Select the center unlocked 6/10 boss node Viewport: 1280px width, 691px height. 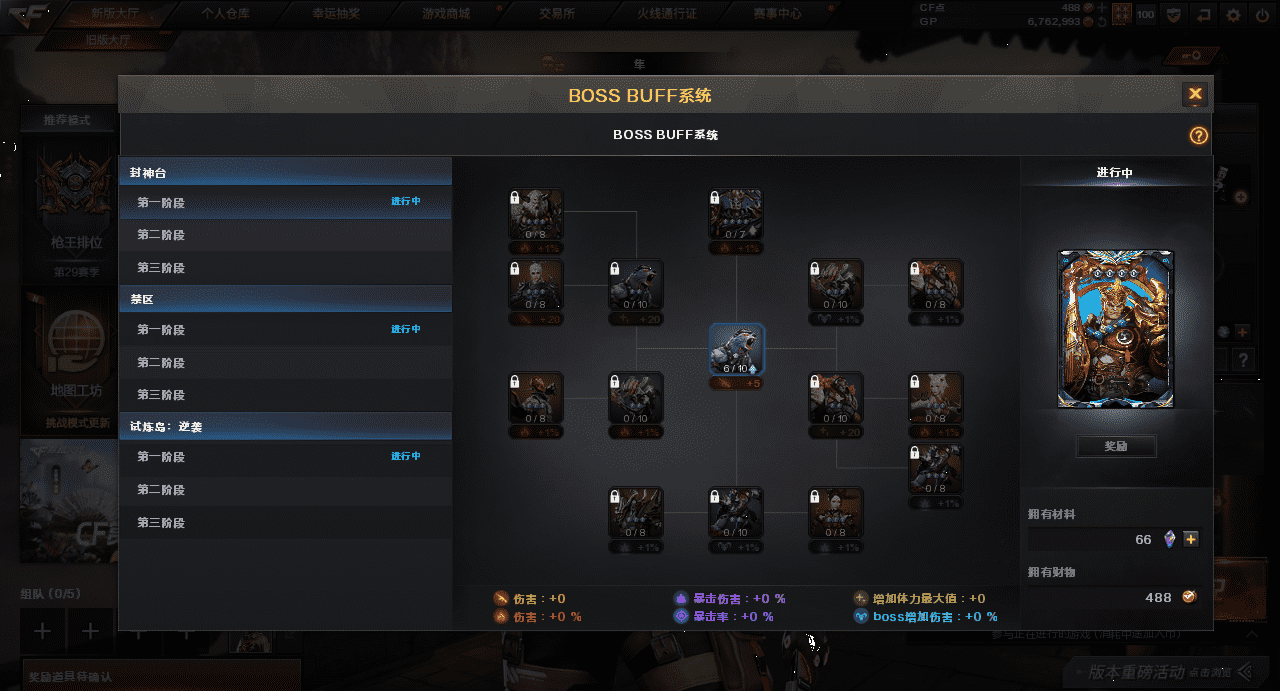[x=736, y=349]
